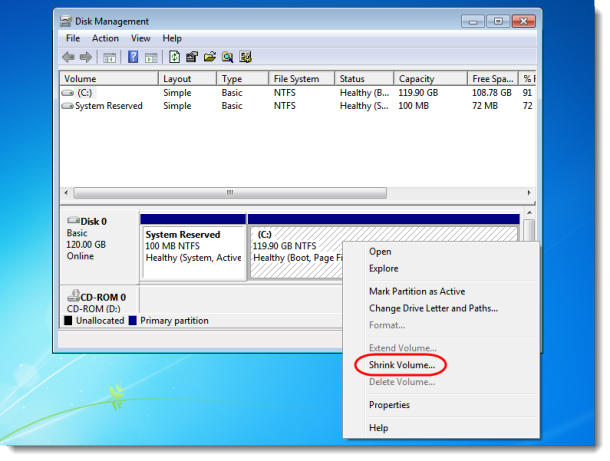Click the greyed Delete Volume entry
The height and width of the screenshot is (461, 610).
(x=442, y=382)
